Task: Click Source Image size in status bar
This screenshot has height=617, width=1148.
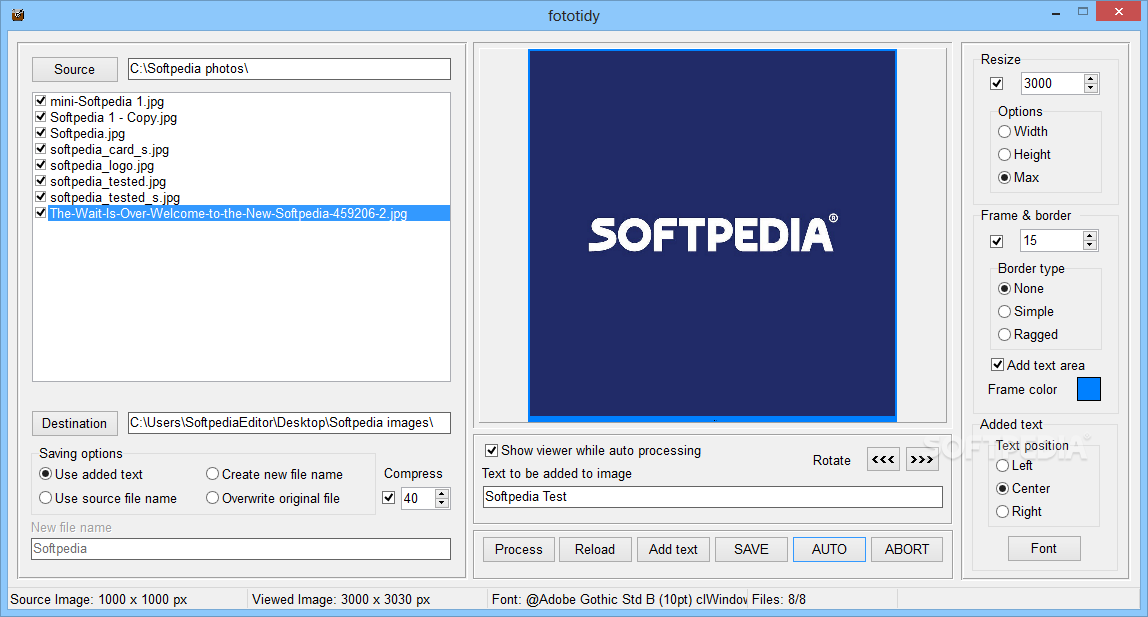Action: pyautogui.click(x=99, y=599)
